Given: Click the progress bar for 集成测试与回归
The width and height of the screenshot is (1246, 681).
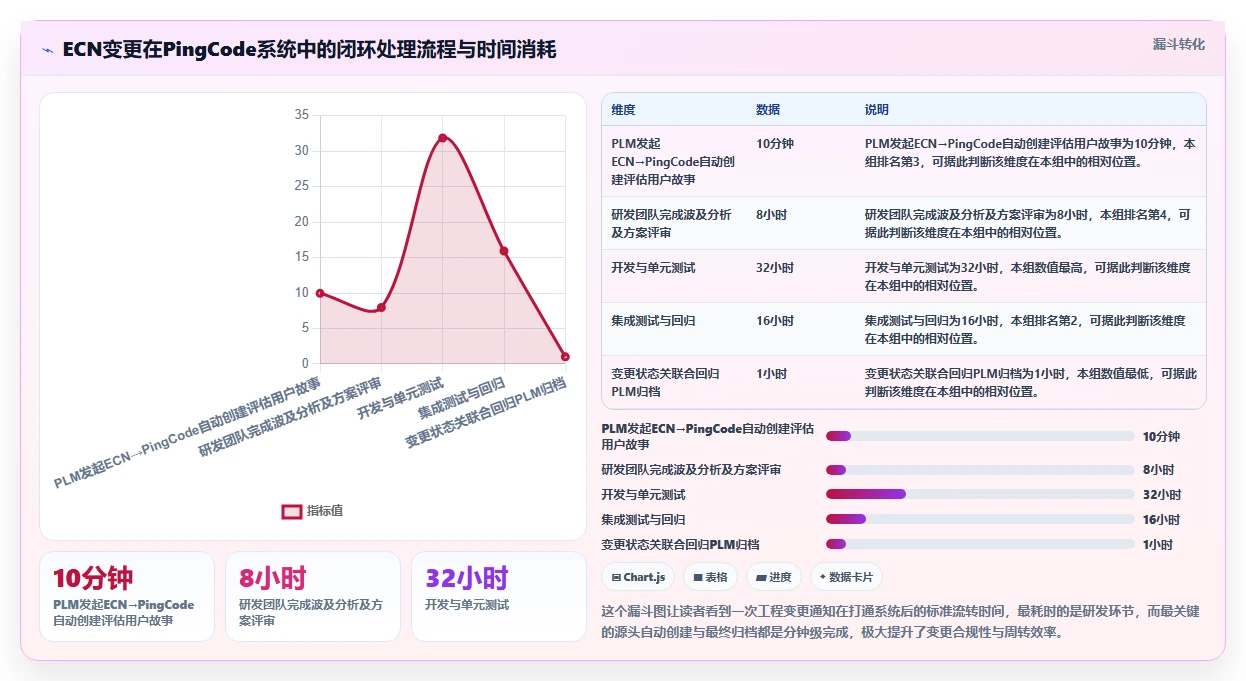Looking at the screenshot, I should (x=980, y=519).
